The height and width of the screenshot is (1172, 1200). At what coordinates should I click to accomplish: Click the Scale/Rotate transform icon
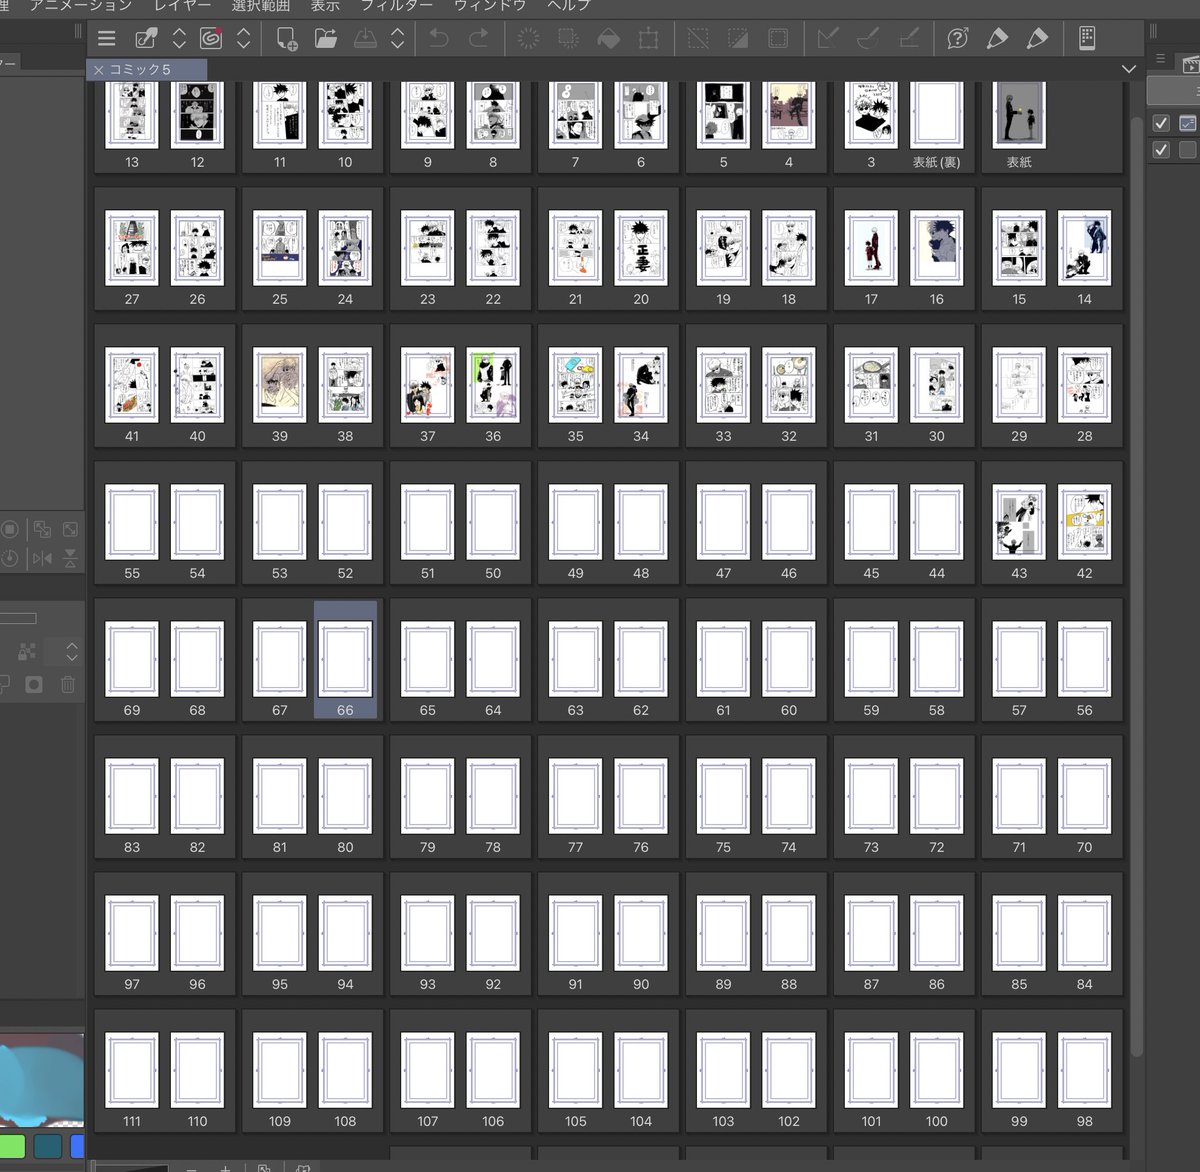click(x=649, y=39)
